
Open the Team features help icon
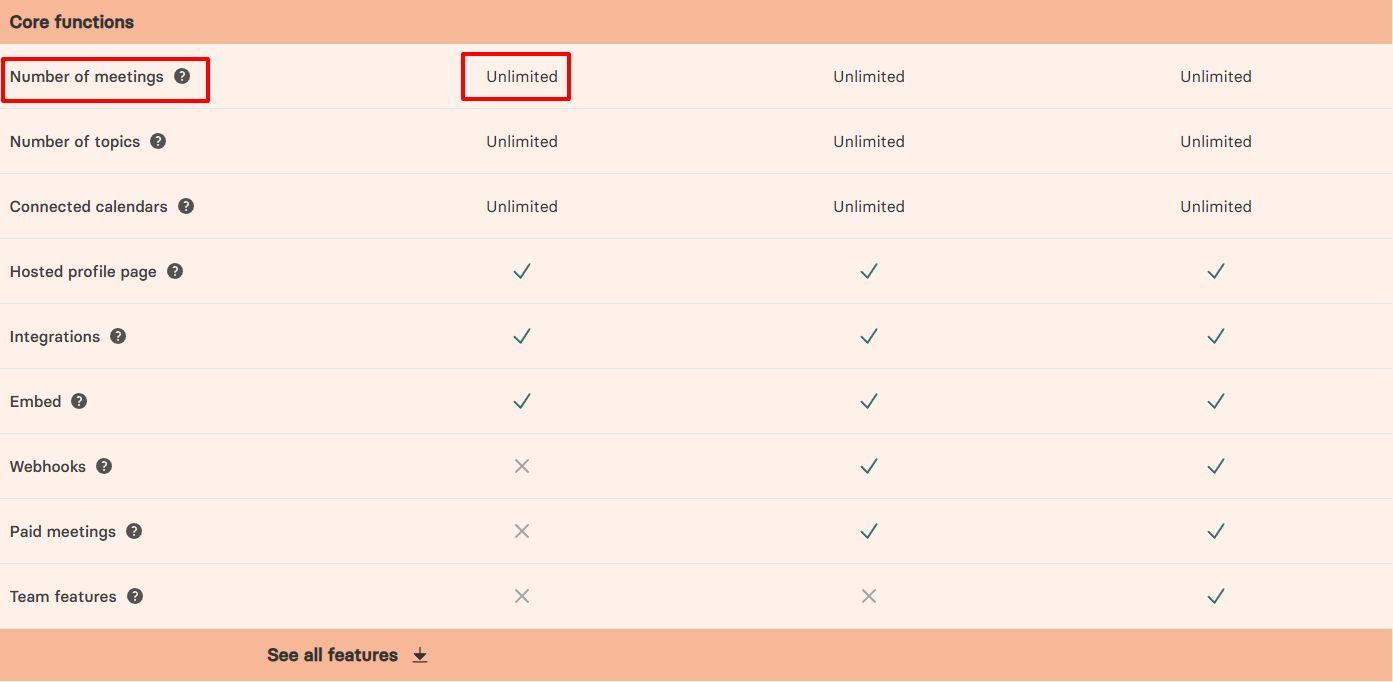click(135, 596)
